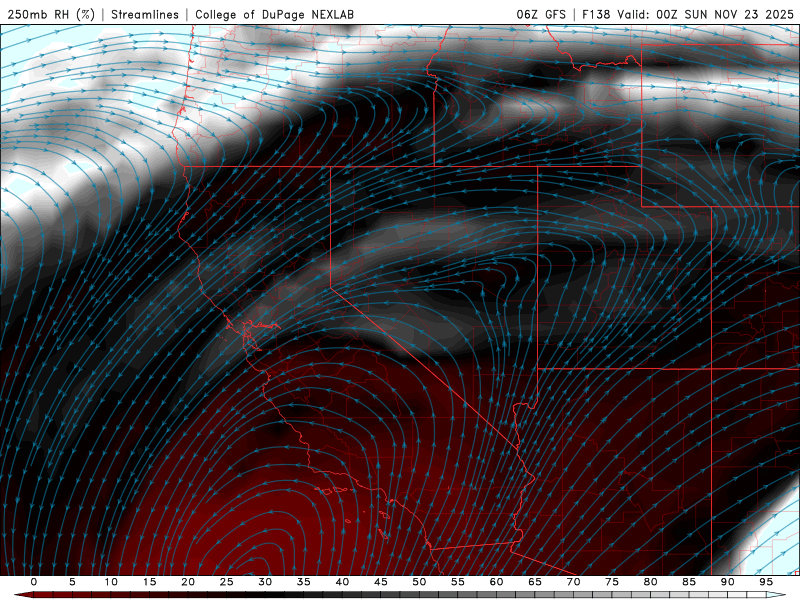
Task: Click the '80' value on the color scale
Action: (x=651, y=582)
